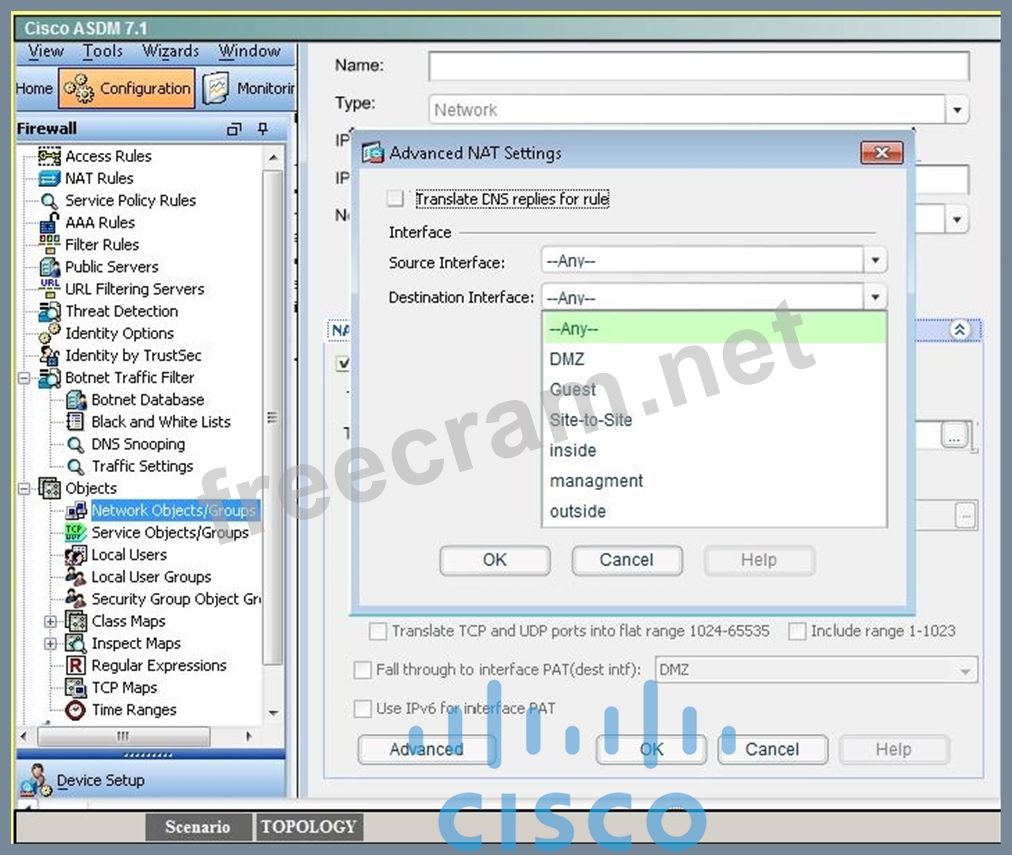Select the TOPOLOGY tab

point(309,827)
